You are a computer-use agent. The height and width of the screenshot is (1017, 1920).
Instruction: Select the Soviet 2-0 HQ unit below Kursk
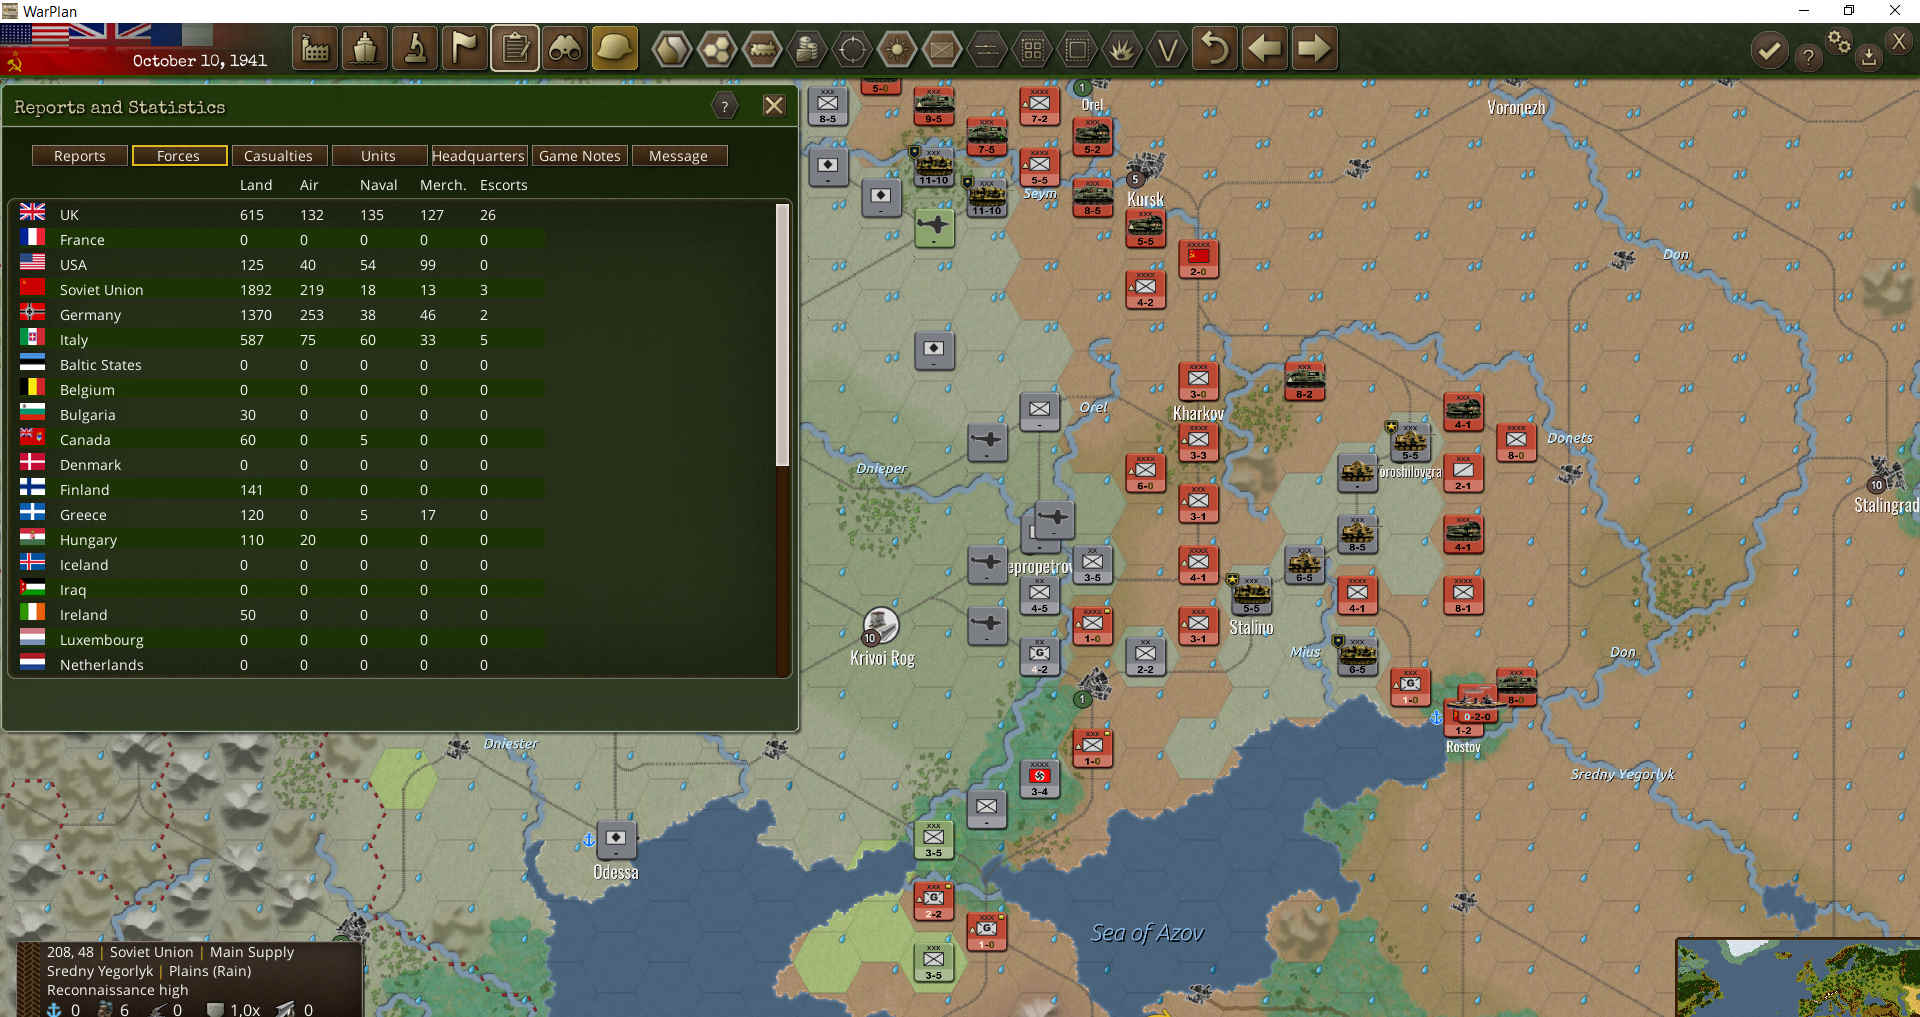tap(1198, 259)
